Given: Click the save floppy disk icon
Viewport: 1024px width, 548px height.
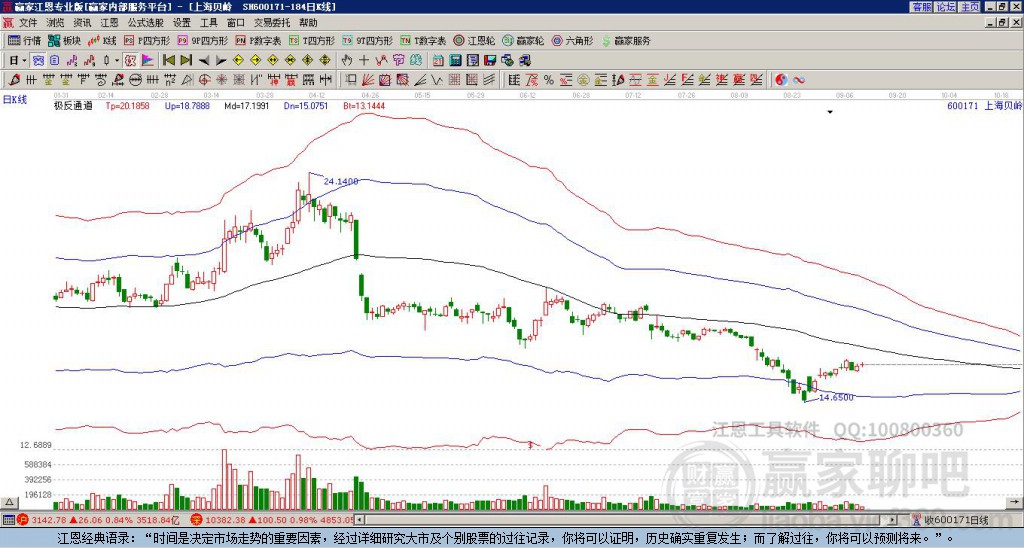Looking at the screenshot, I should [x=490, y=60].
